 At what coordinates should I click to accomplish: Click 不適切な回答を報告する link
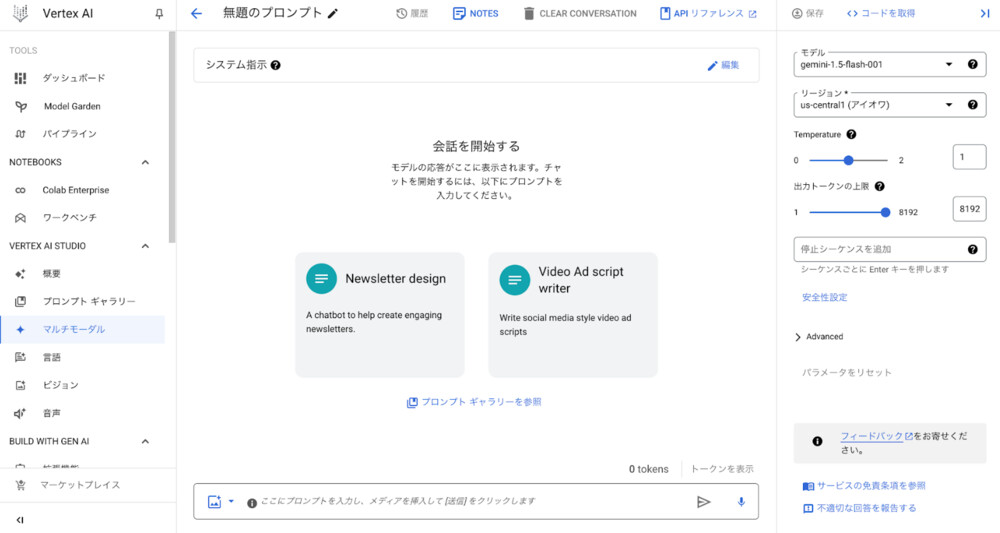860,508
